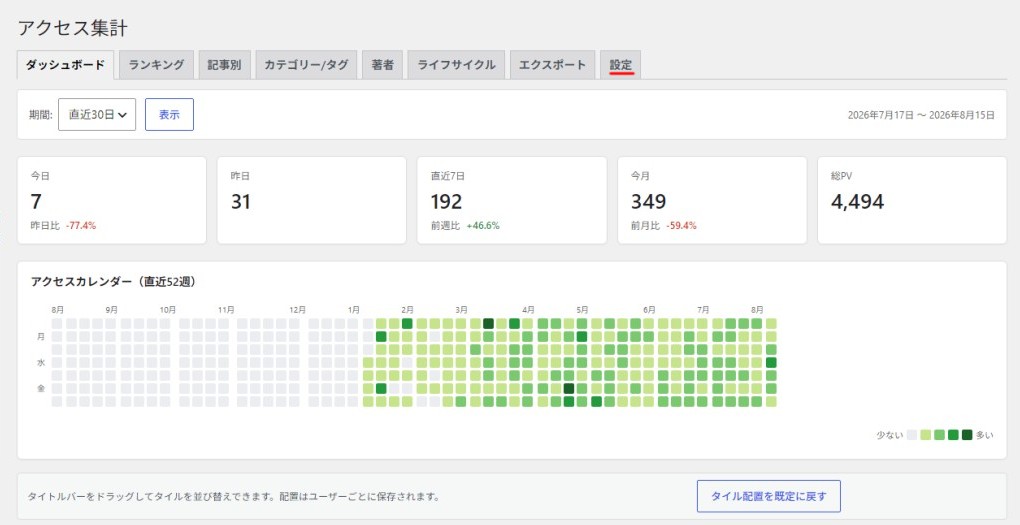This screenshot has height=525, width=1020.
Task: Click the +46.6% 前週比 value
Action: [x=483, y=226]
